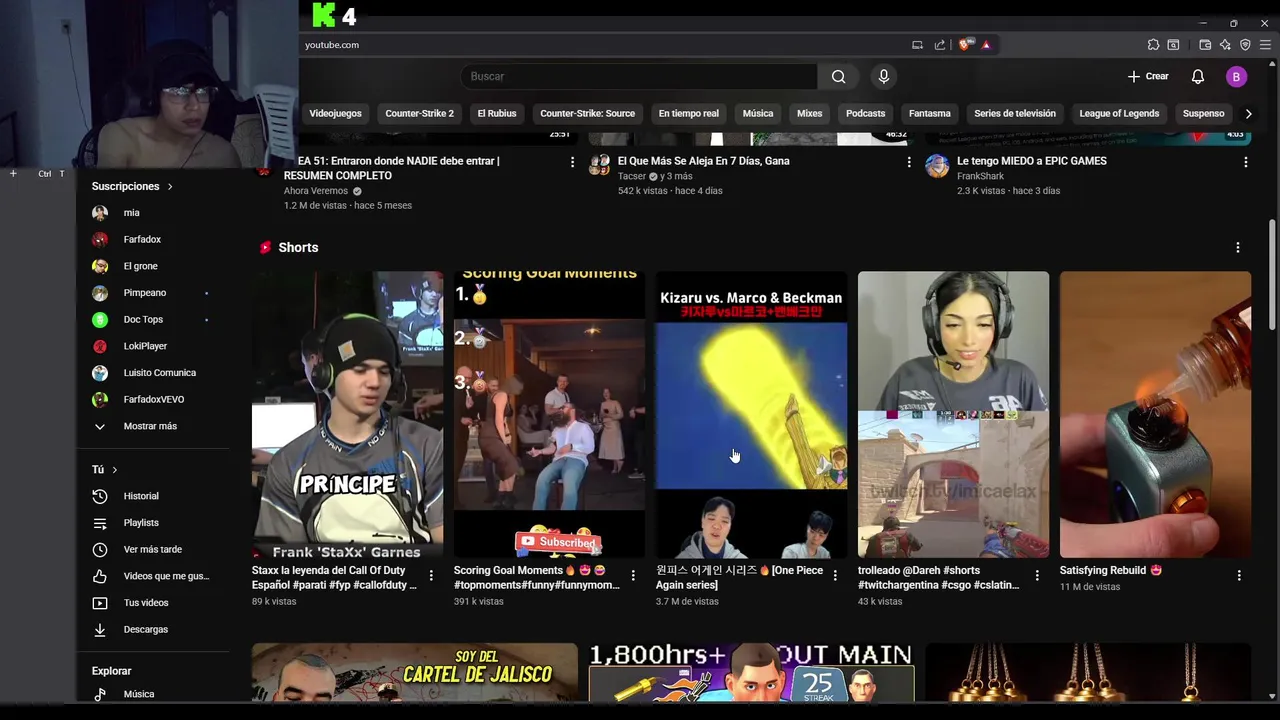The image size is (1280, 720).
Task: Open Shorts shelf options menu
Action: tap(1237, 248)
